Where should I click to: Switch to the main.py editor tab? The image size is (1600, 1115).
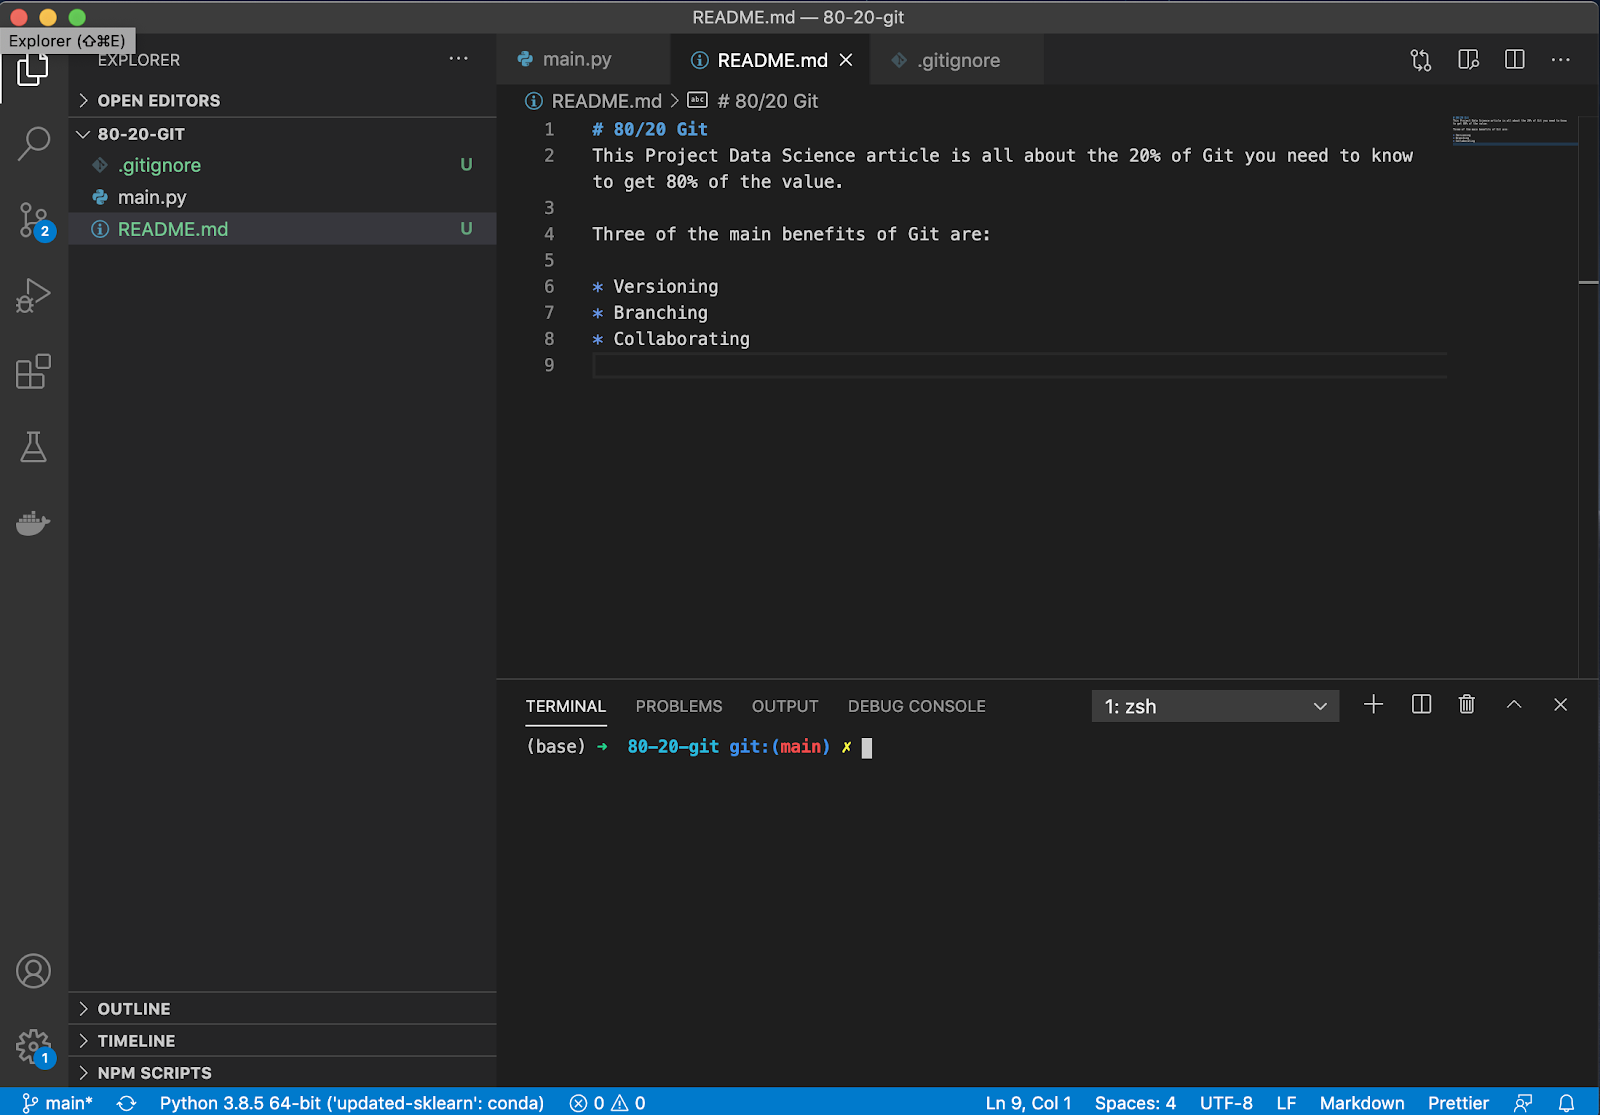(x=576, y=60)
